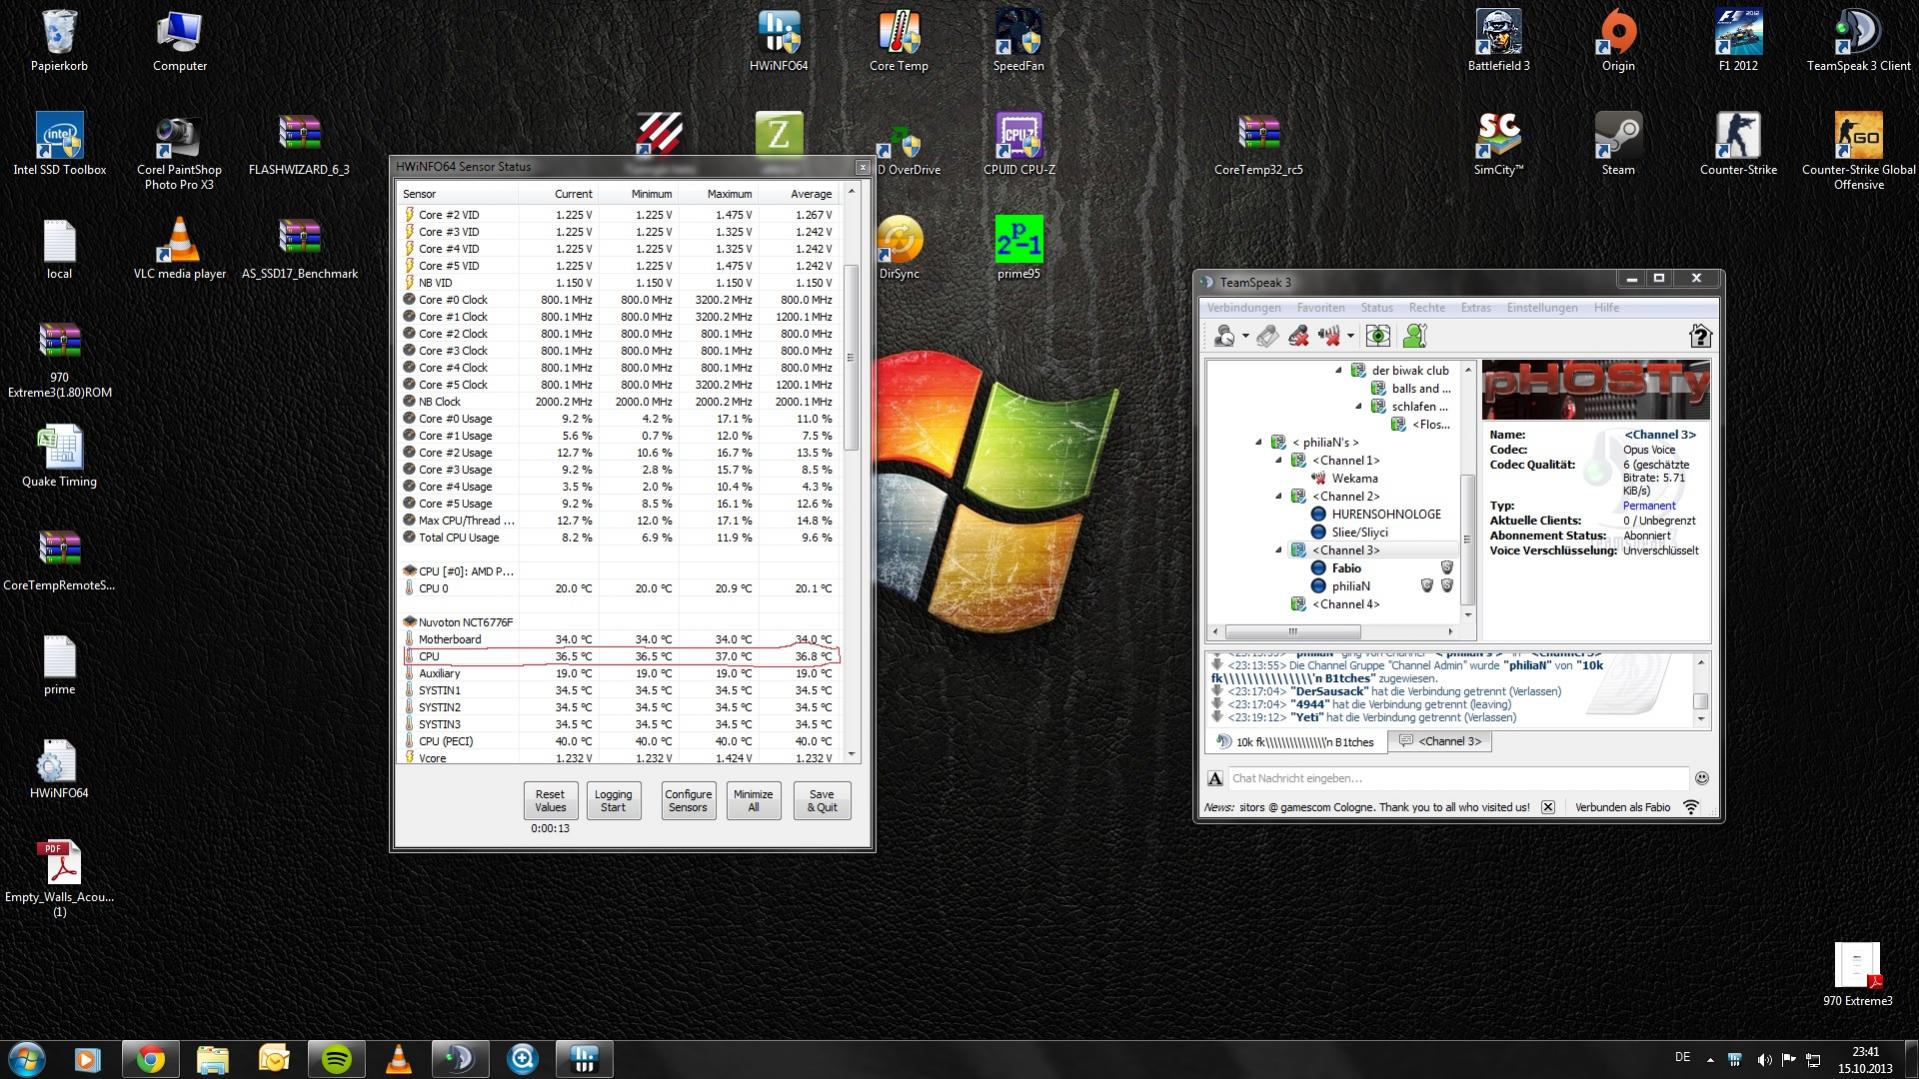Select the Core Temp desktop icon
Viewport: 1919px width, 1079px height.
[899, 42]
